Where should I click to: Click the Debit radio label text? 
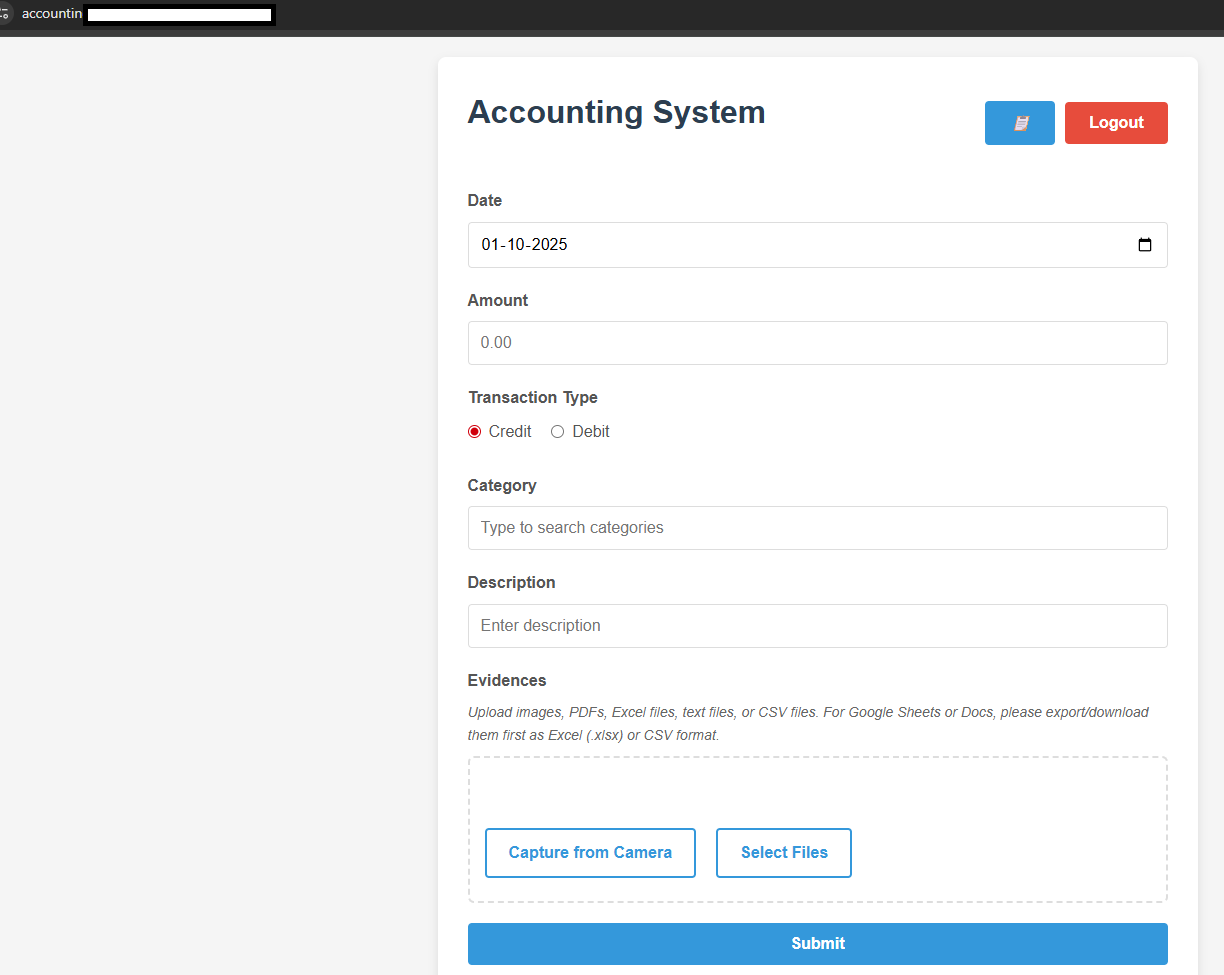[591, 431]
